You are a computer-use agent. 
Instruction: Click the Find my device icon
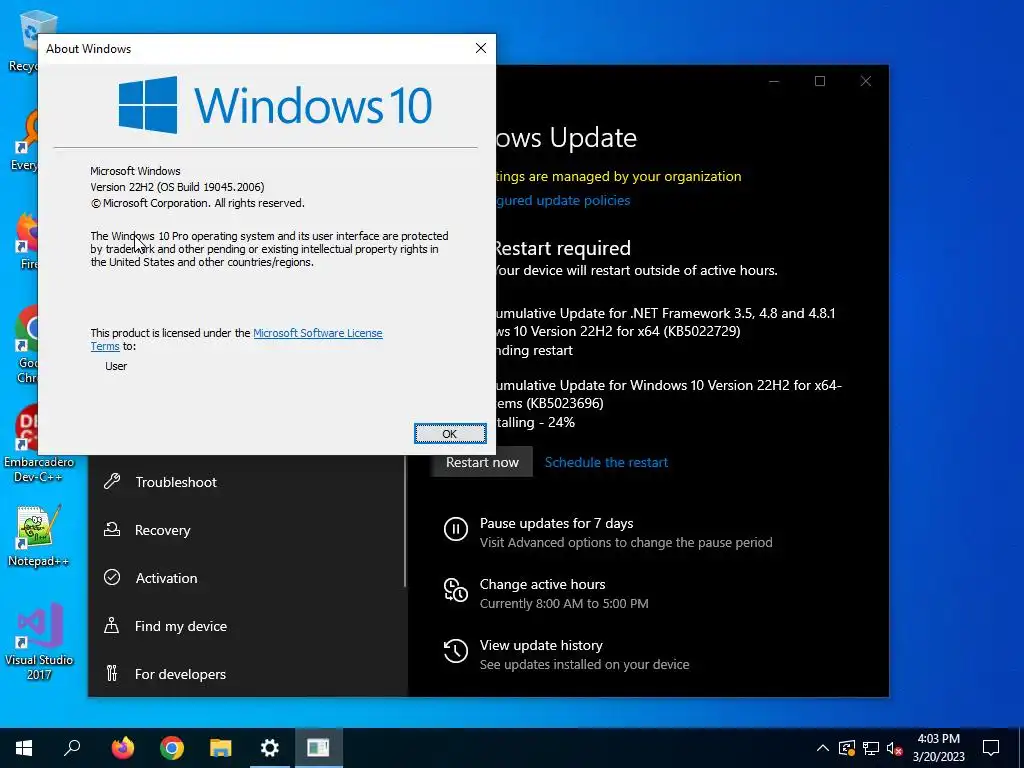[x=112, y=626]
